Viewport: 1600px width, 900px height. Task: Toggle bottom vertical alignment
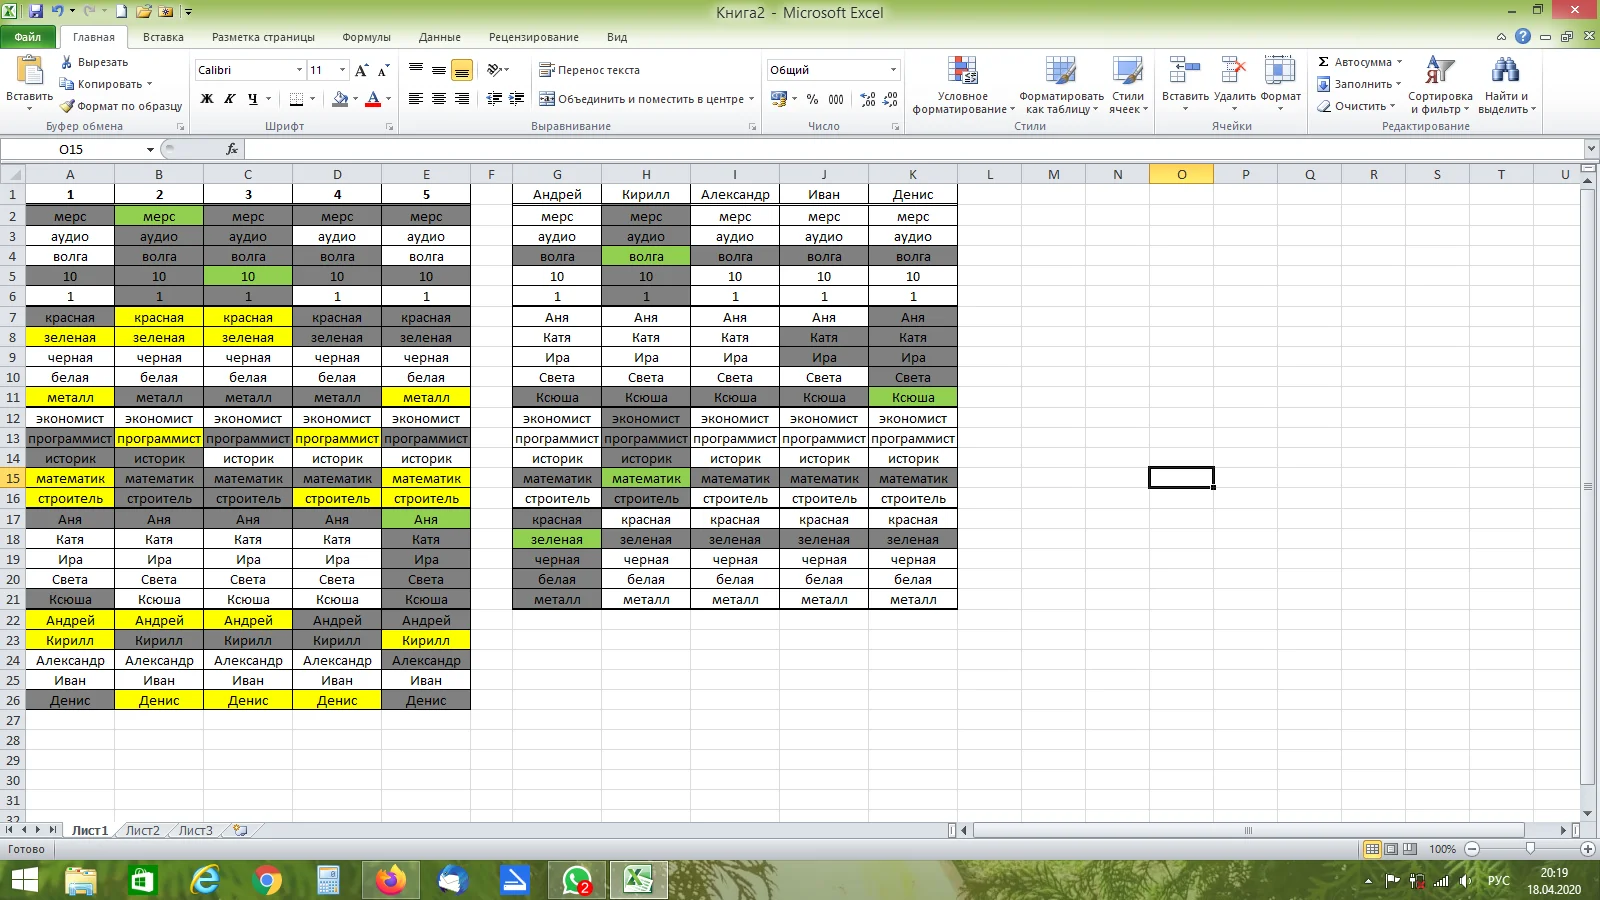tap(462, 70)
